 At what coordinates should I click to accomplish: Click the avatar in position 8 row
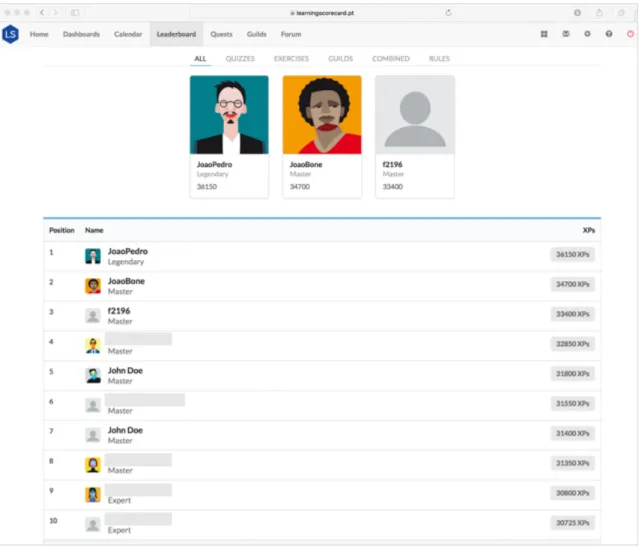(93, 465)
